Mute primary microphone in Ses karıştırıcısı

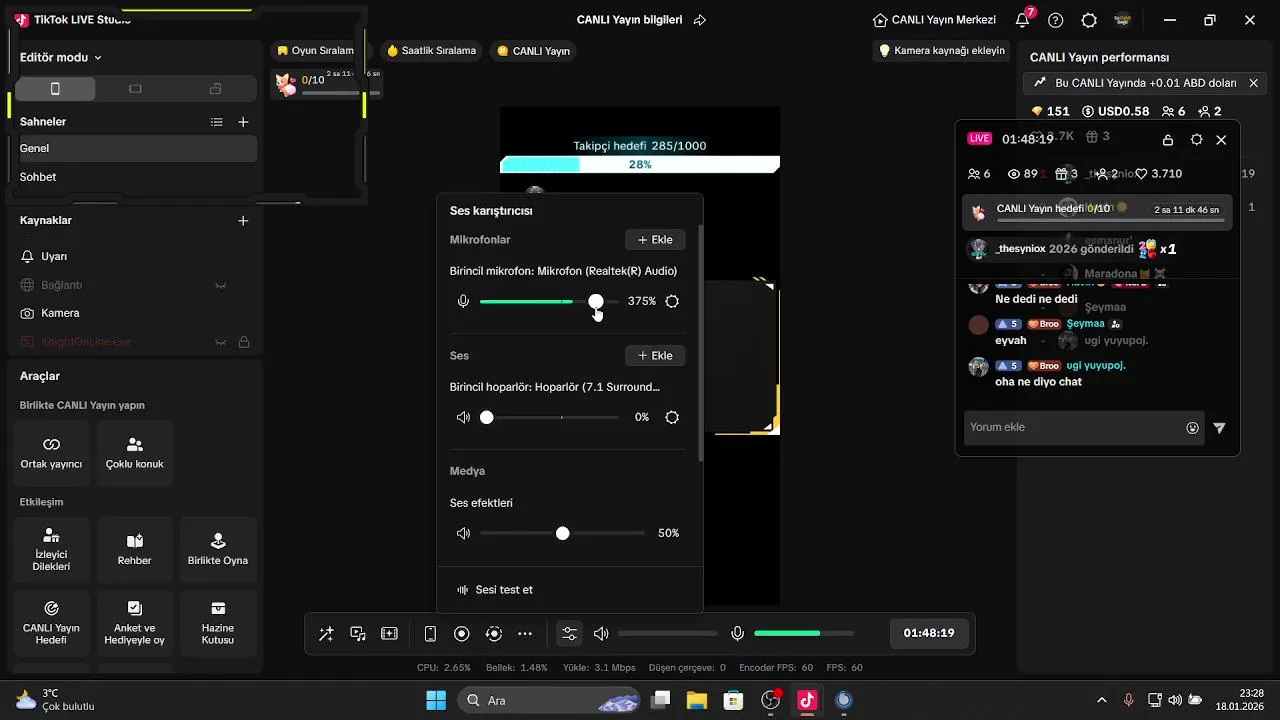pos(463,301)
